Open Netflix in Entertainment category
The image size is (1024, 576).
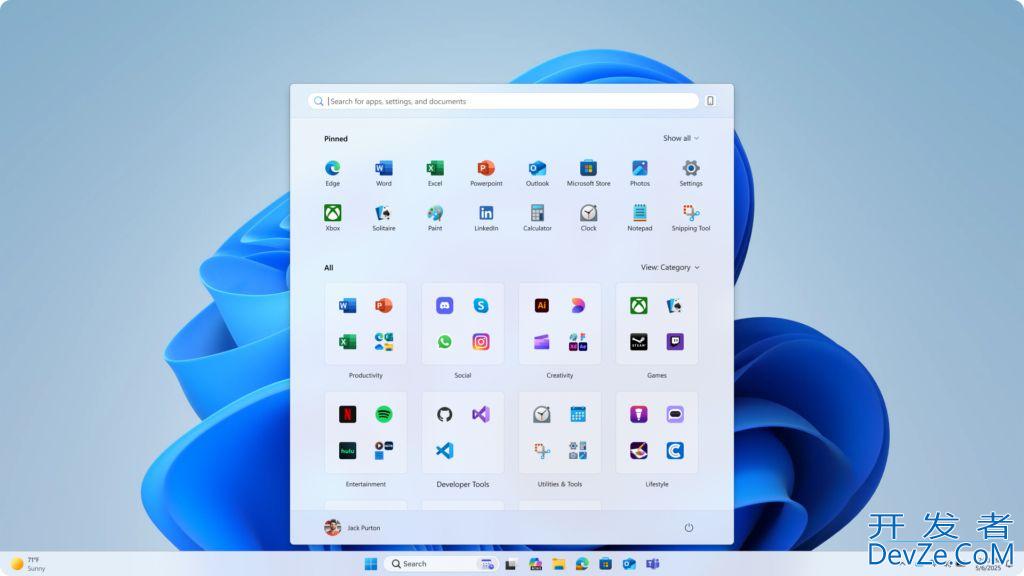(347, 414)
